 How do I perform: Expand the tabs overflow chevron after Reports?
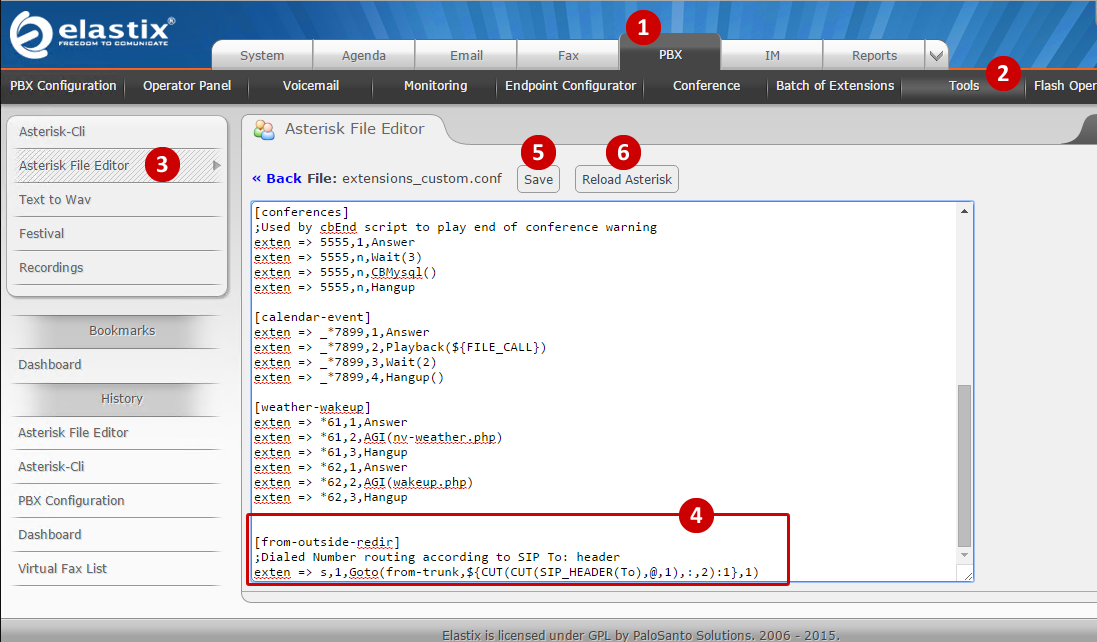(x=936, y=55)
